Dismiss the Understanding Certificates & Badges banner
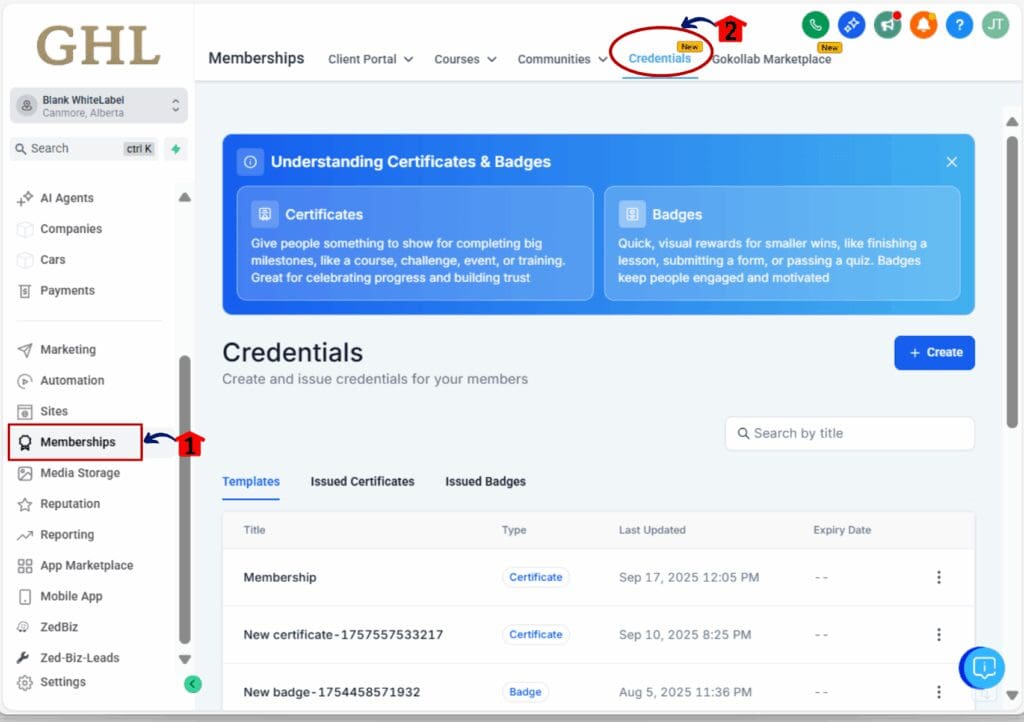The height and width of the screenshot is (722, 1024). point(951,161)
